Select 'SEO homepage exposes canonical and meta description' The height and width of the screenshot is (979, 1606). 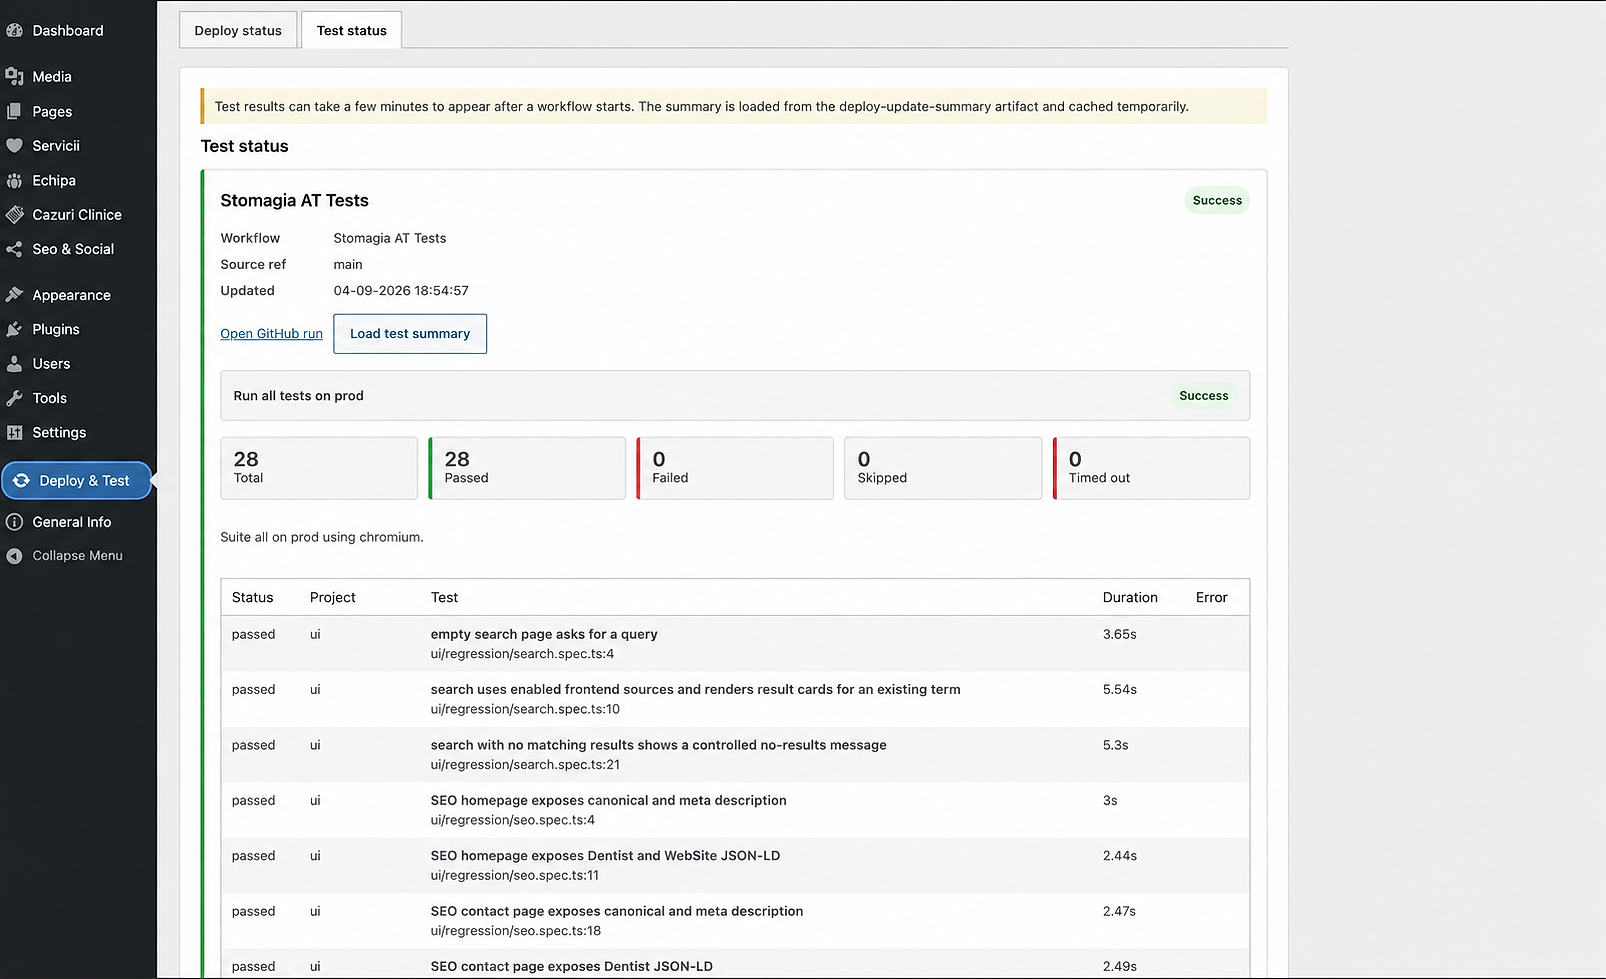click(x=608, y=800)
